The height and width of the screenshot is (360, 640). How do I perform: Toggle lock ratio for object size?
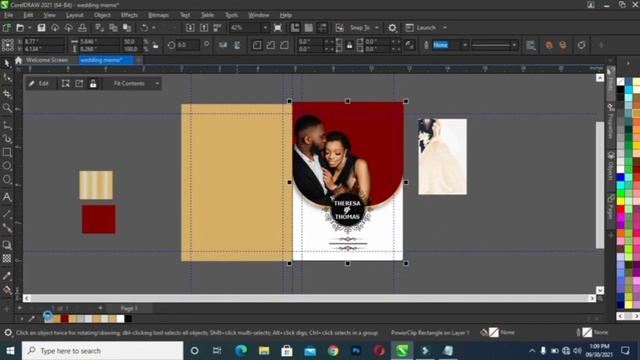(156, 45)
